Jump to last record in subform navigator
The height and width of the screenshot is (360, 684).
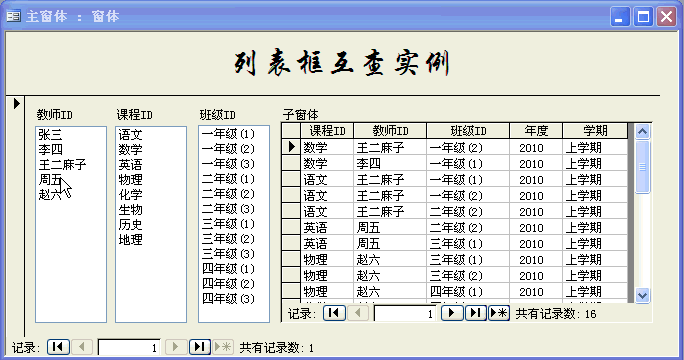(475, 313)
